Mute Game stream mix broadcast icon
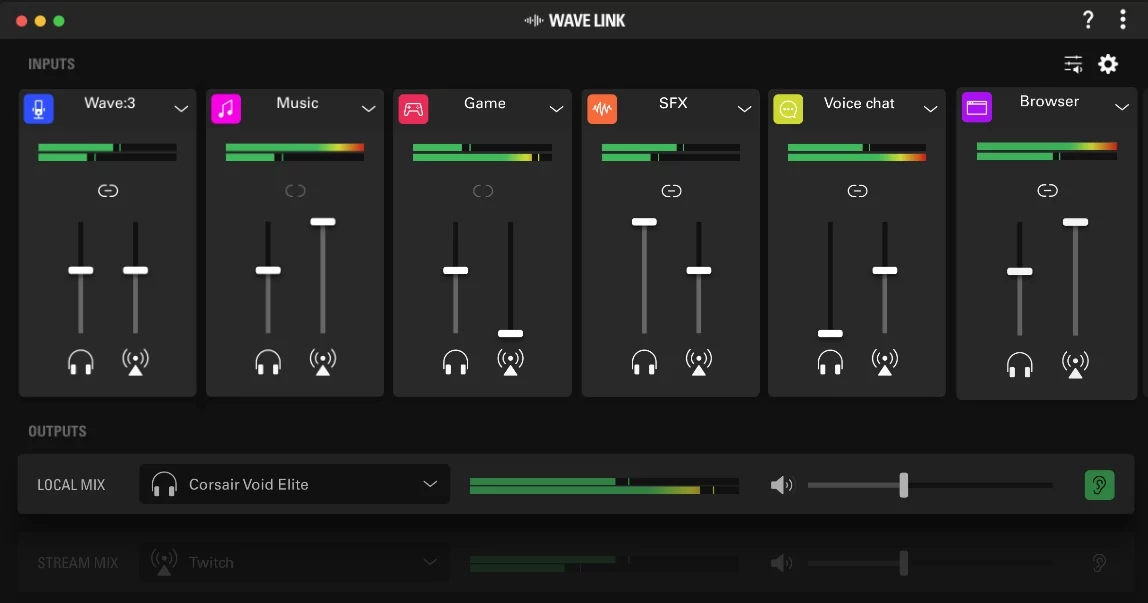The image size is (1148, 603). coord(510,362)
